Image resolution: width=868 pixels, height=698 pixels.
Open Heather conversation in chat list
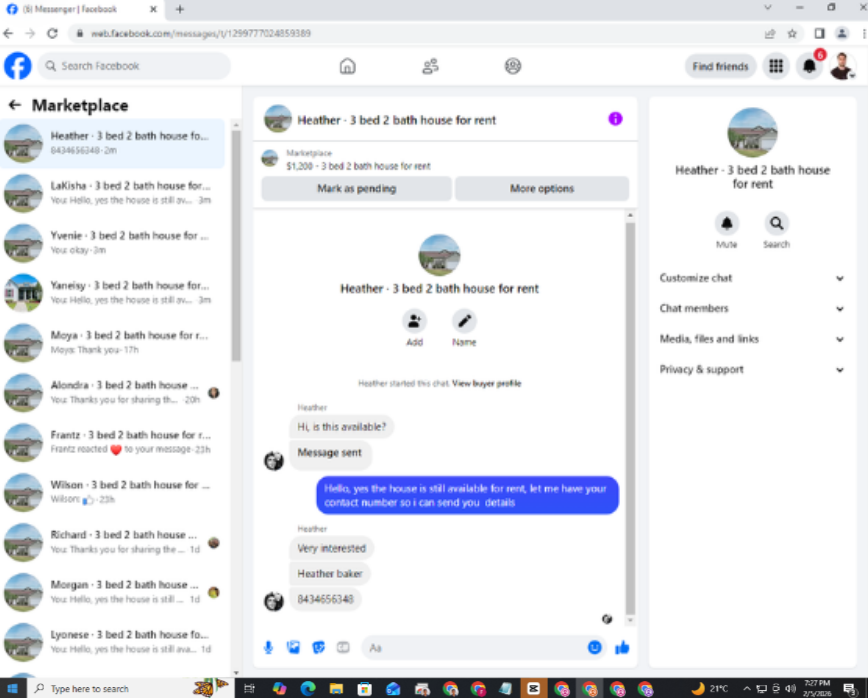tap(113, 143)
